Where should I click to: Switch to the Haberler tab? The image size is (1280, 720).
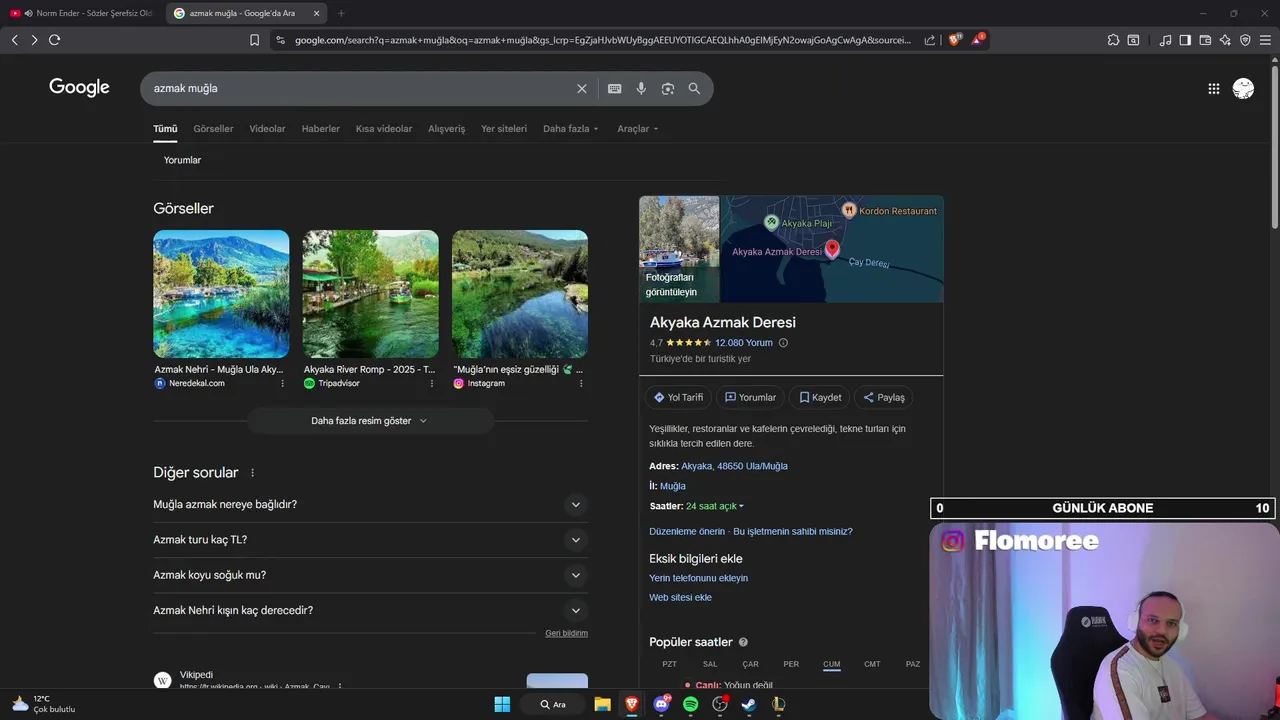coord(321,129)
